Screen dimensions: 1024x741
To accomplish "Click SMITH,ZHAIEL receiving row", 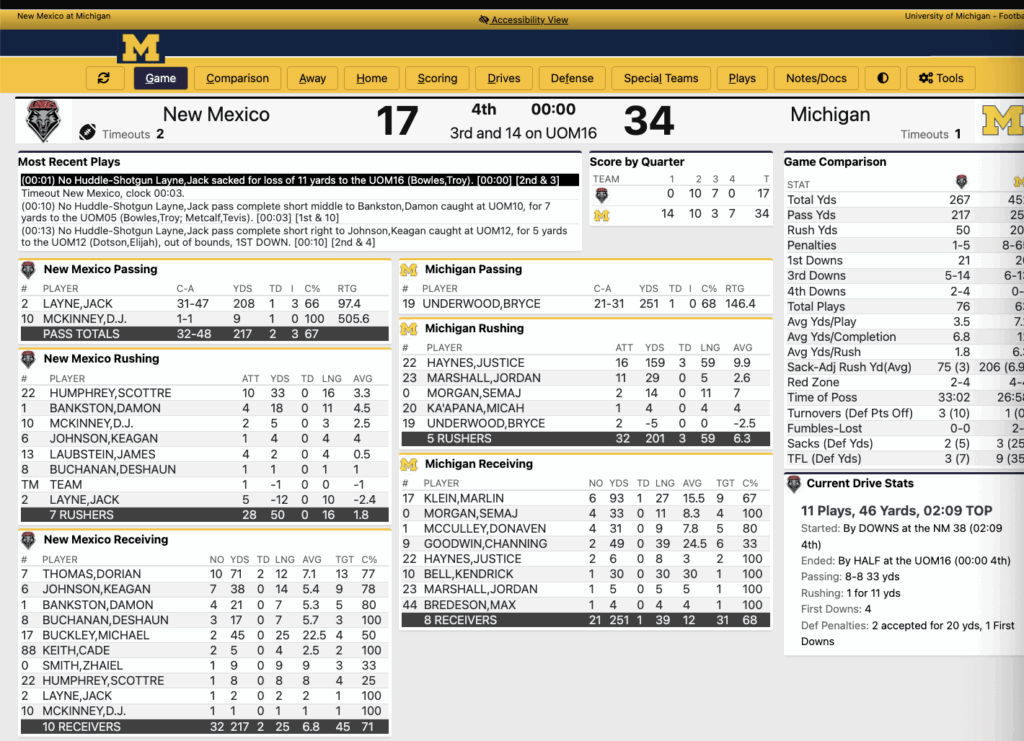I will point(204,665).
